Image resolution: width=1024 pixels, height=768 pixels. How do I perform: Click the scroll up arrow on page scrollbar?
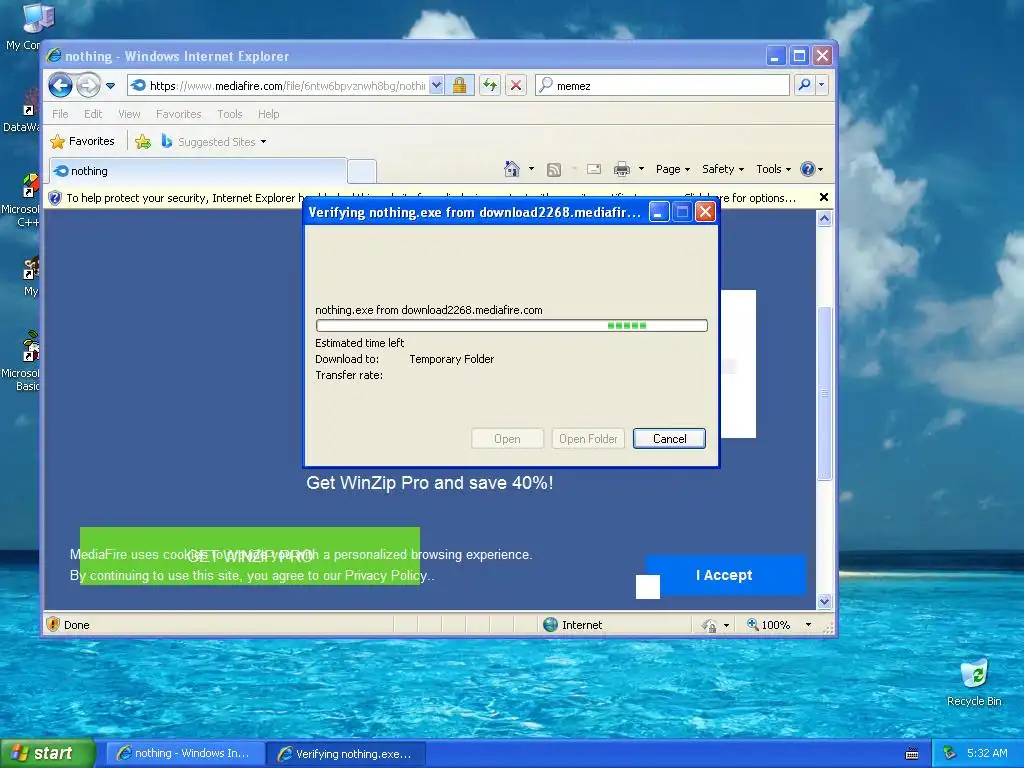pyautogui.click(x=824, y=219)
